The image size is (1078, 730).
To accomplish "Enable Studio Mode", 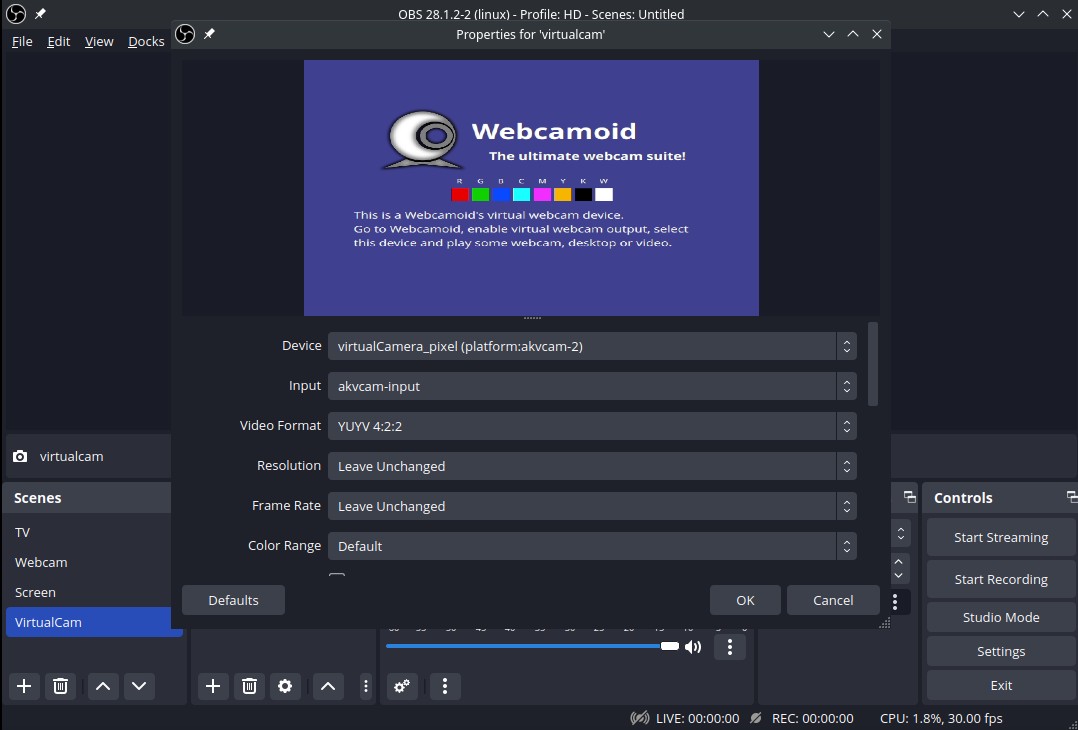I will [x=1001, y=617].
